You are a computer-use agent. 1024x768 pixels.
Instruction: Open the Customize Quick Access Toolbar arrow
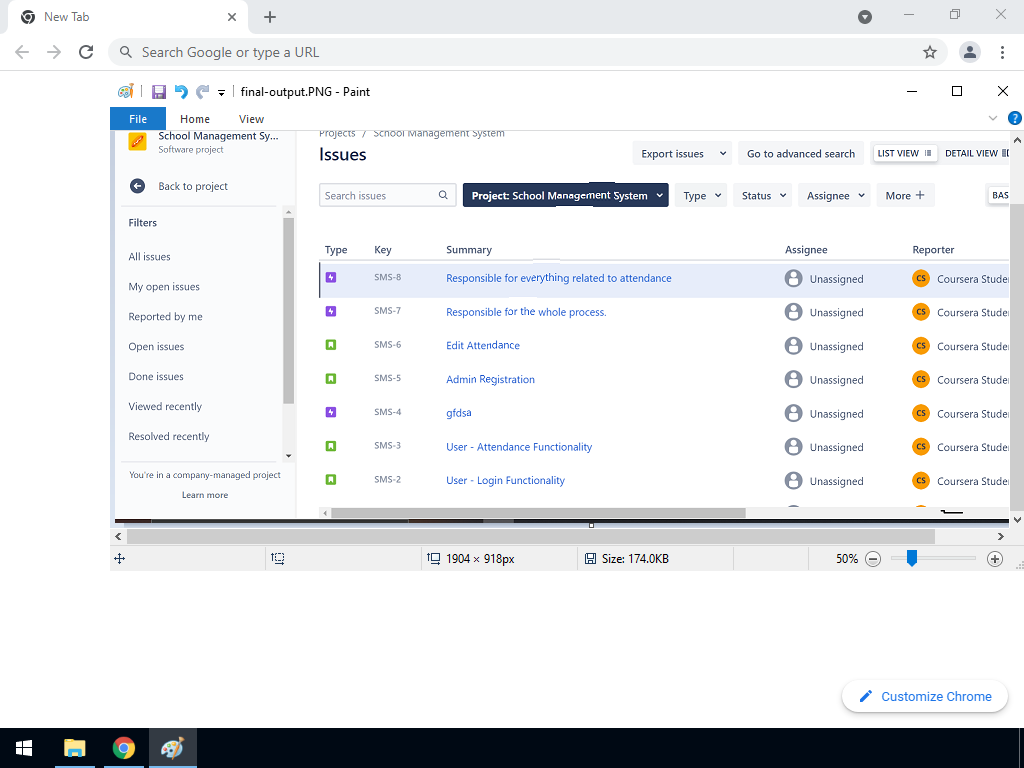(221, 93)
